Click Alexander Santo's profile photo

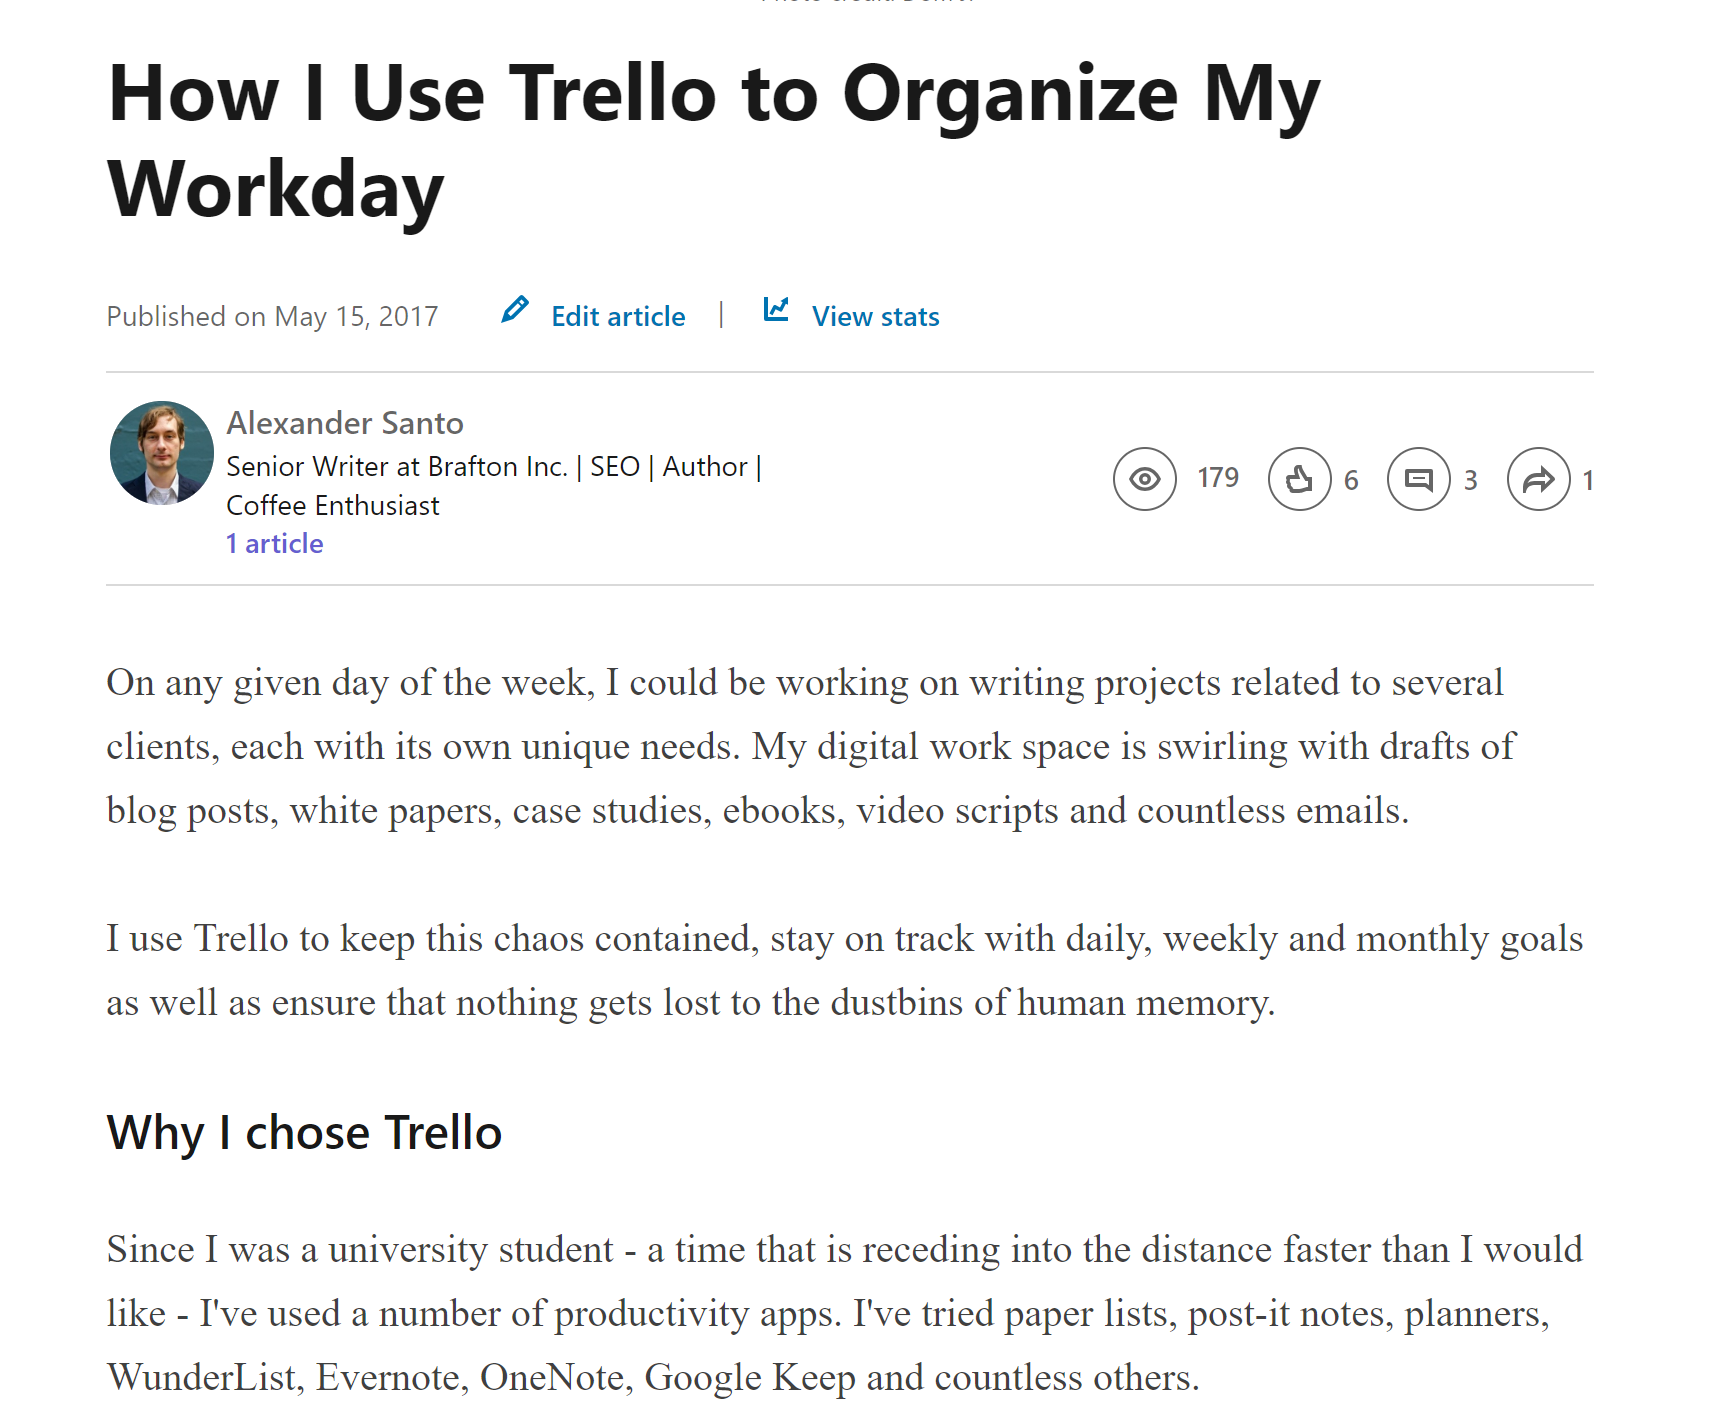pyautogui.click(x=161, y=453)
